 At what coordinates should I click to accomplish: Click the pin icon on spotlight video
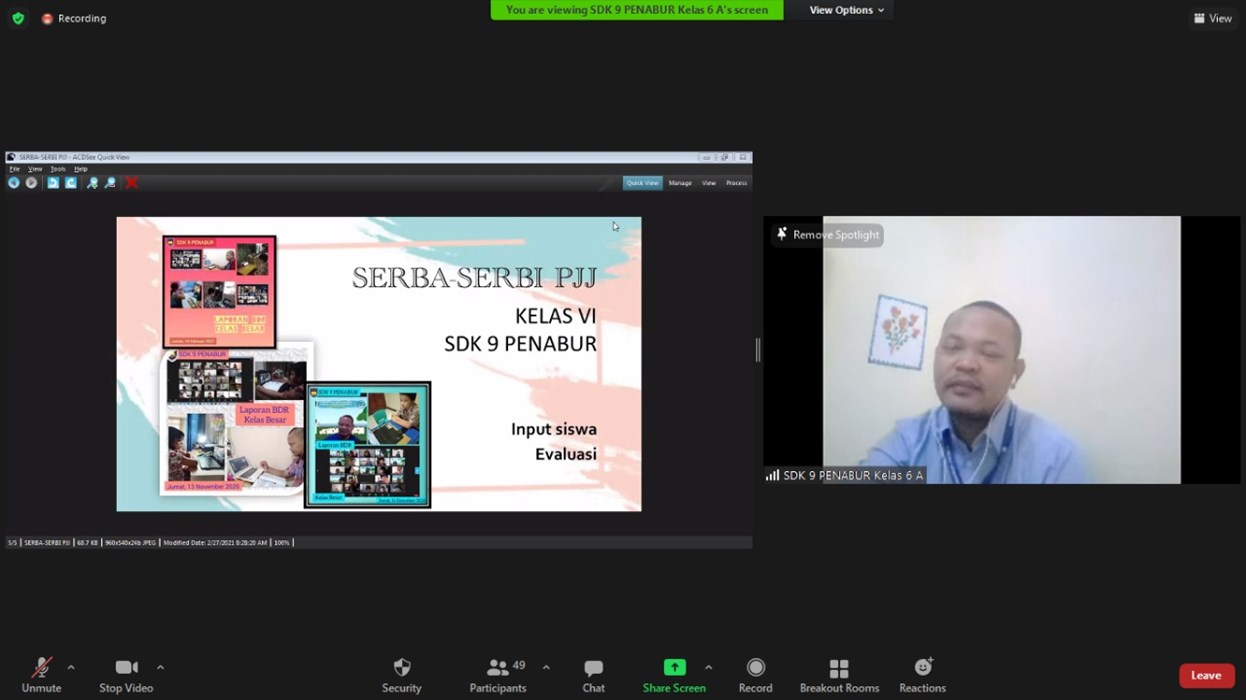coord(782,234)
